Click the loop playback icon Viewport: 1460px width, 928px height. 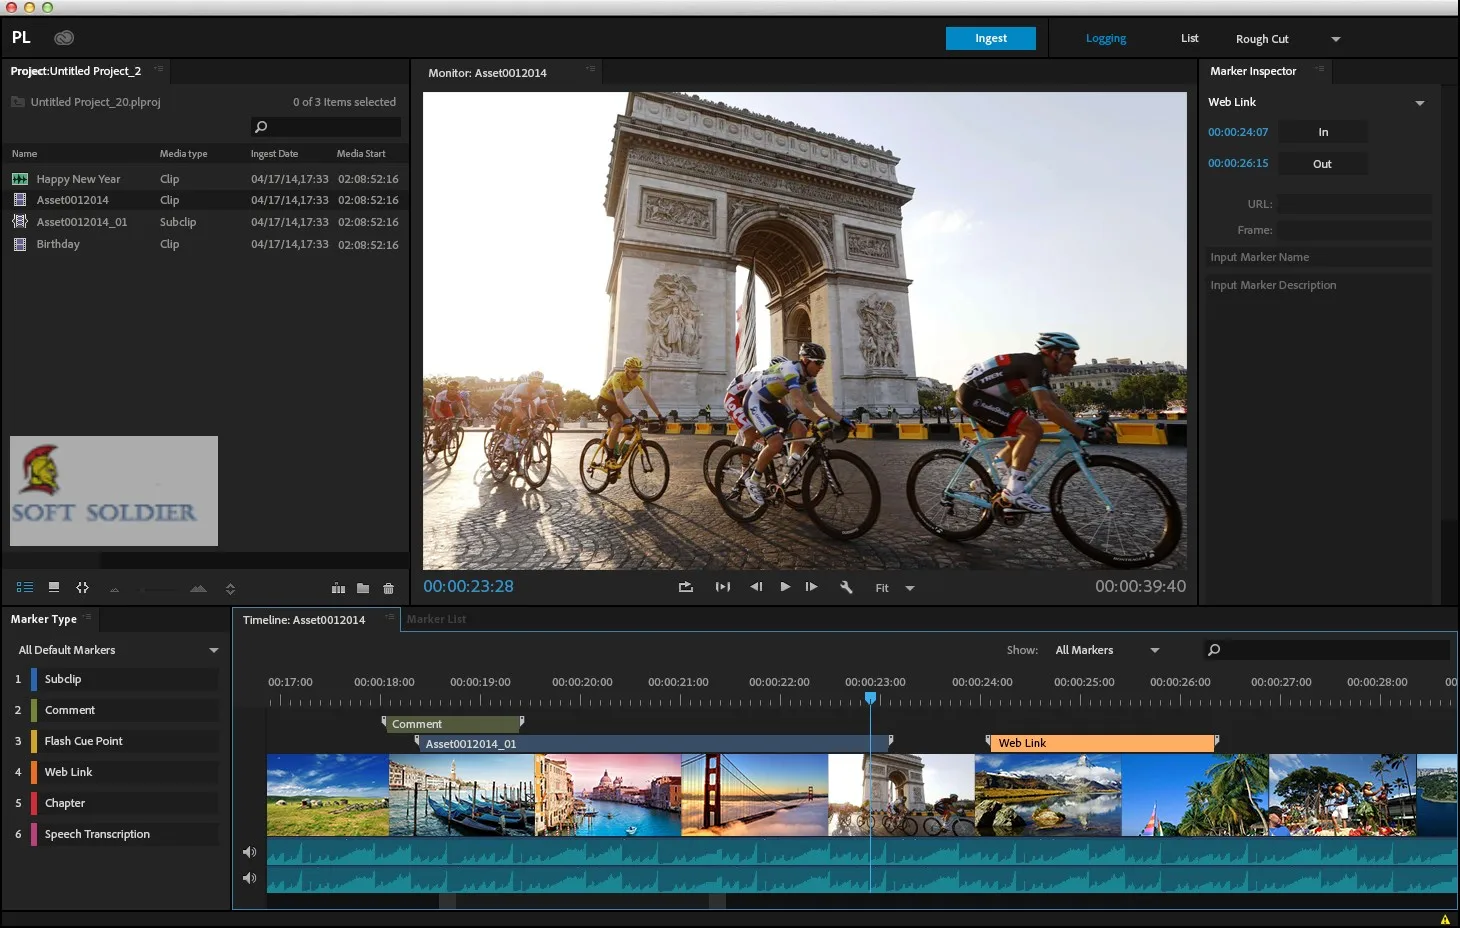pyautogui.click(x=685, y=587)
